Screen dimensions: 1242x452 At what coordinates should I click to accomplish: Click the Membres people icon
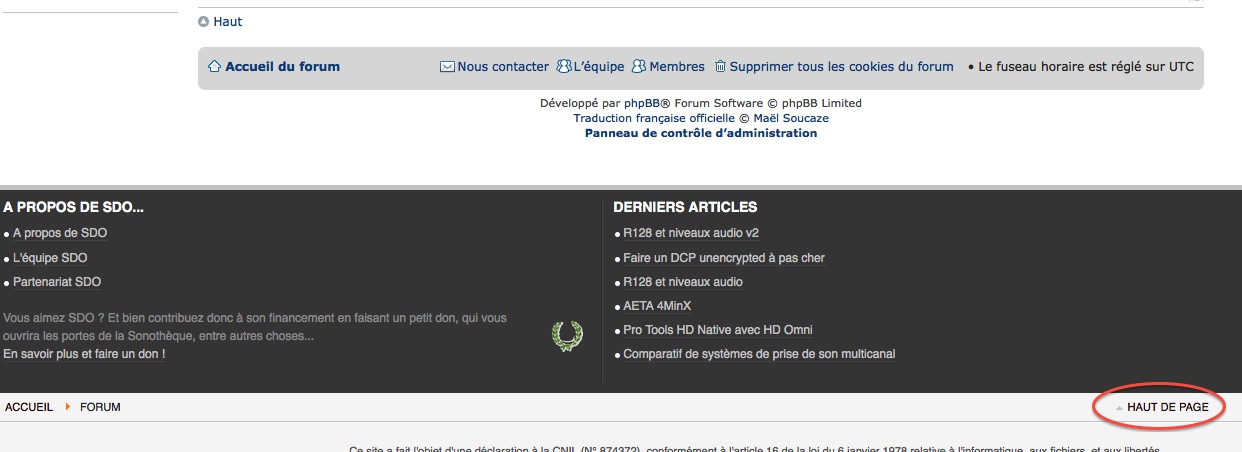pyautogui.click(x=638, y=67)
